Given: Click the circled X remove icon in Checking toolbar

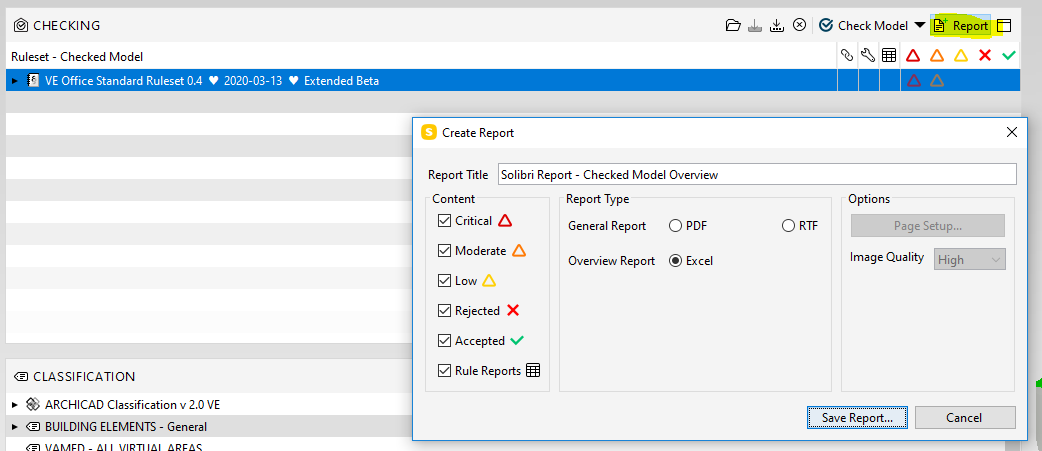Looking at the screenshot, I should [x=800, y=25].
